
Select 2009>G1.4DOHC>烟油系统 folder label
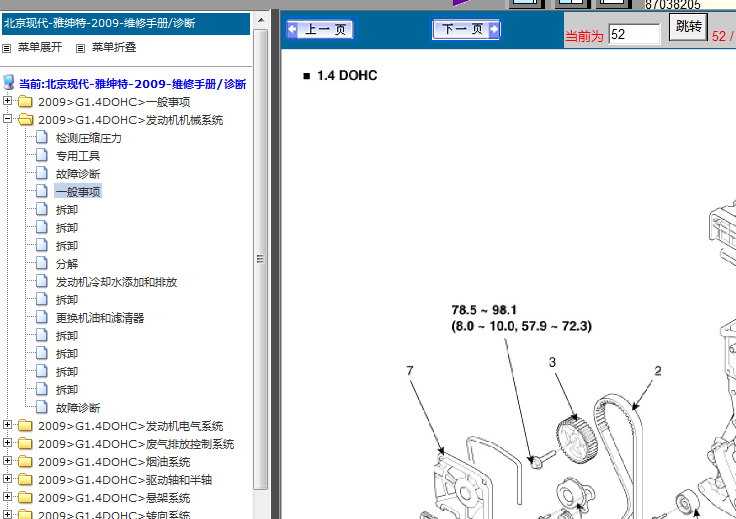114,462
